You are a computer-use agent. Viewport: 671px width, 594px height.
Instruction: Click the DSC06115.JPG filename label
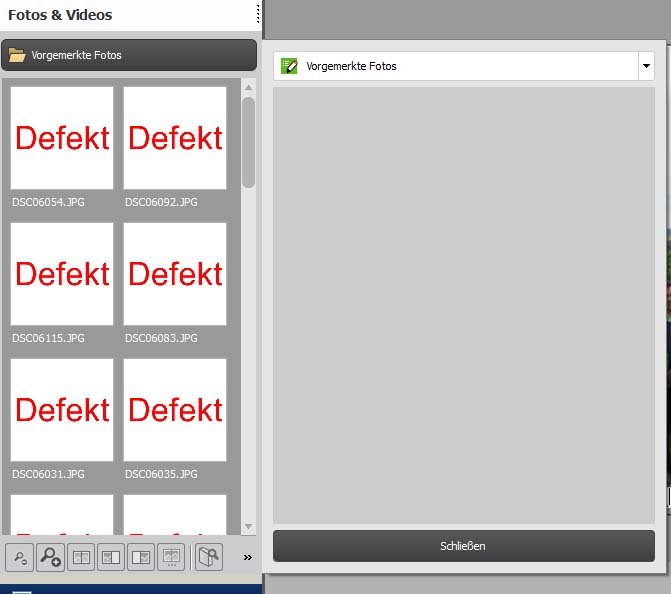48,338
